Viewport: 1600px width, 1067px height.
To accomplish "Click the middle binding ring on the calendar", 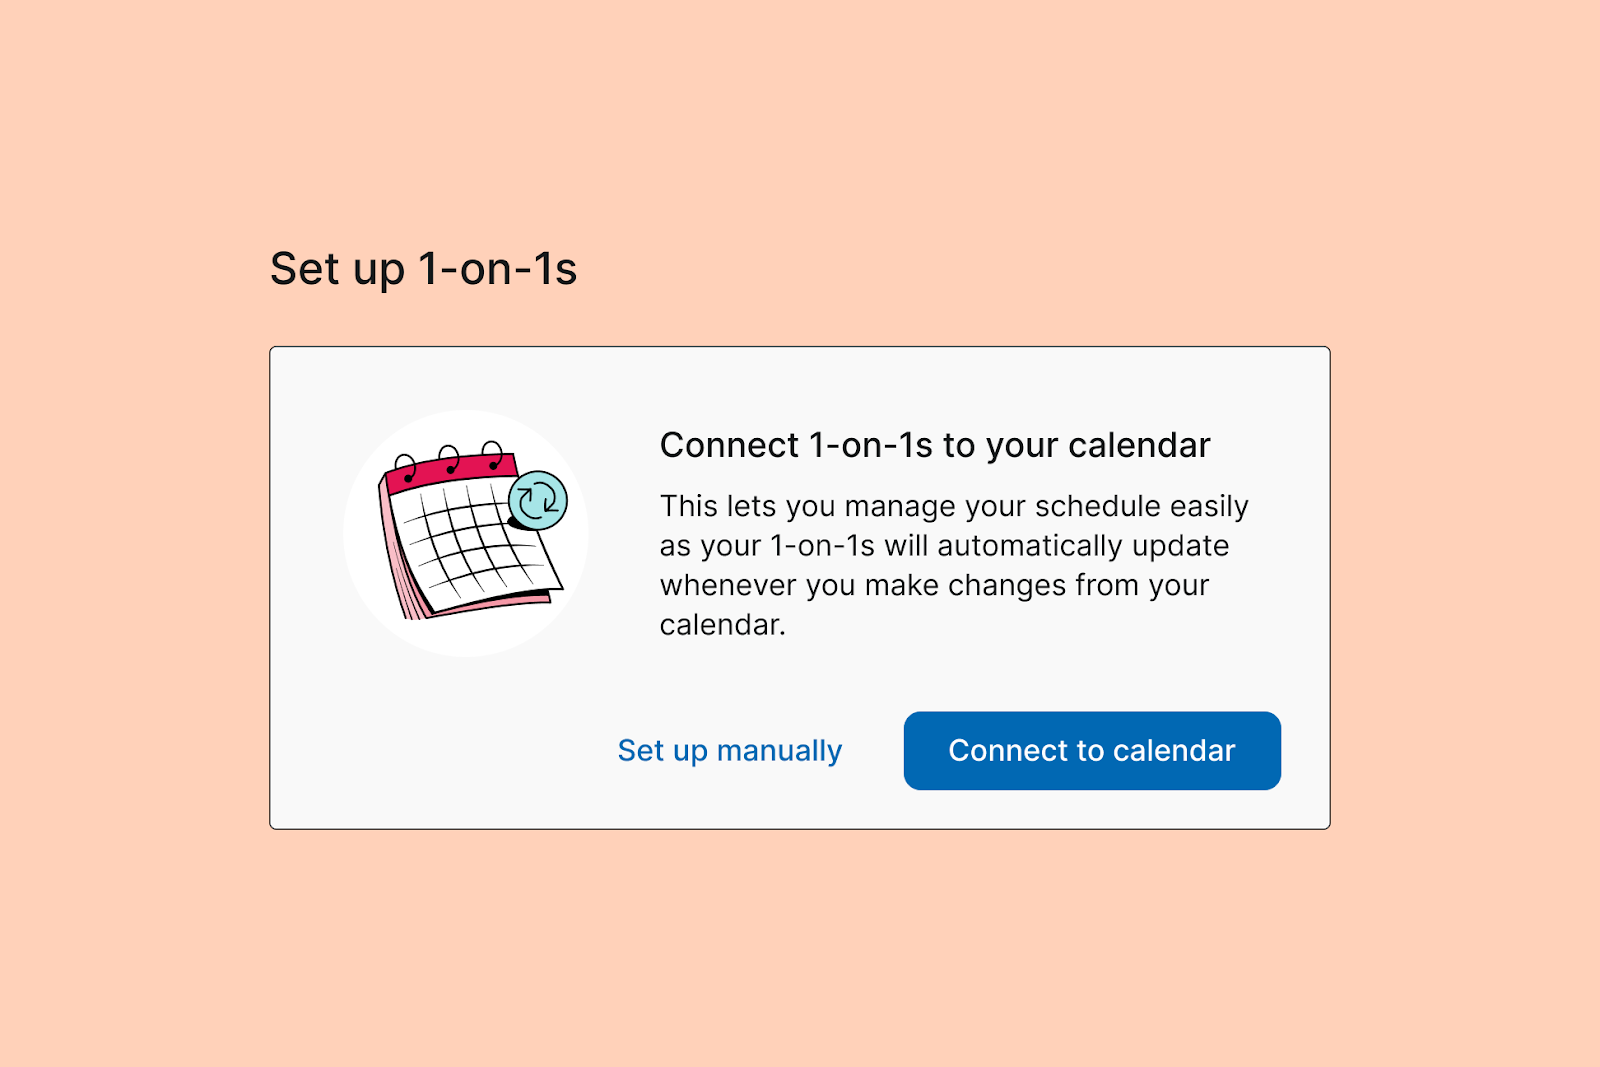I will (x=449, y=460).
